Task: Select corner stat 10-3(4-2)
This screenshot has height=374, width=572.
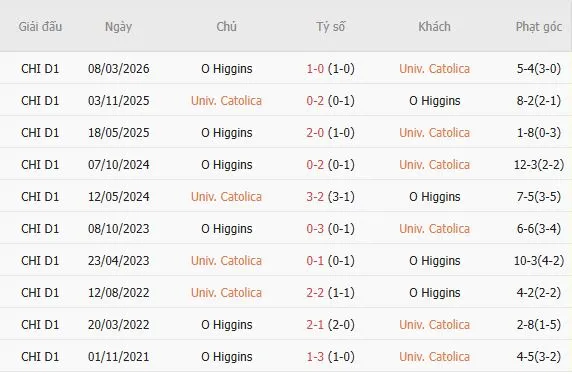Action: pyautogui.click(x=539, y=261)
